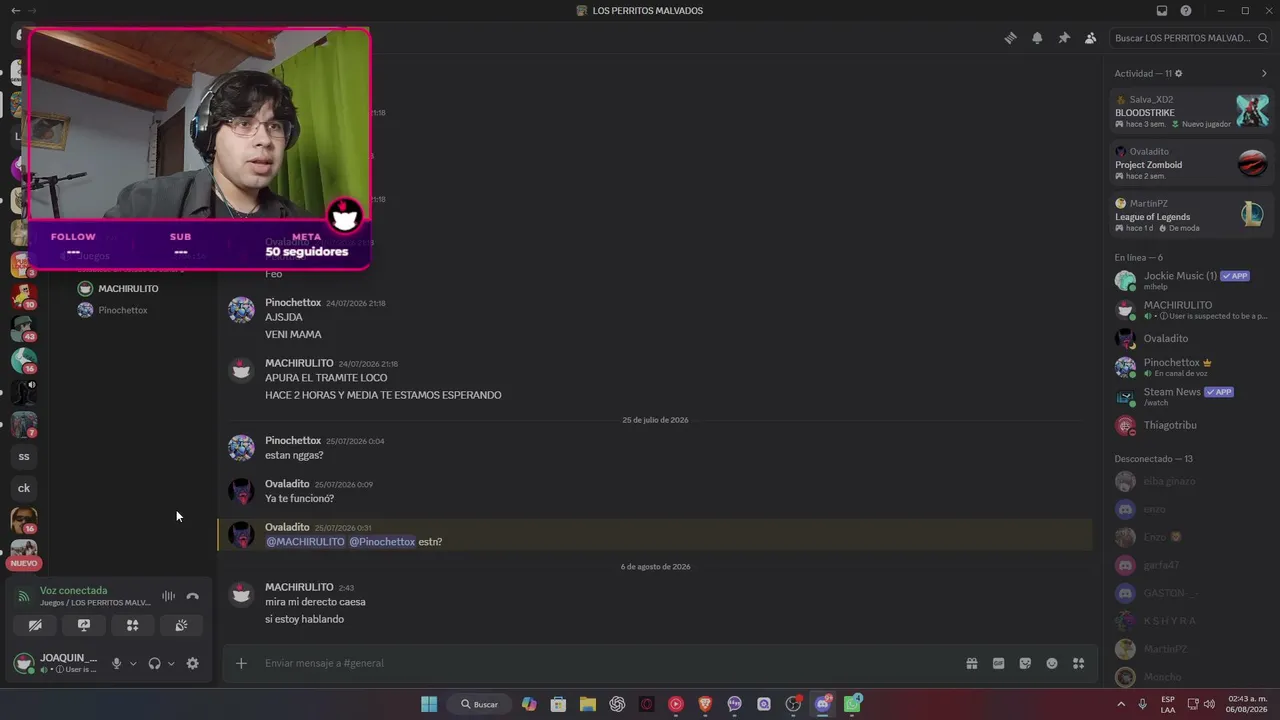
Task: Go back using the top-left arrow
Action: click(x=15, y=11)
